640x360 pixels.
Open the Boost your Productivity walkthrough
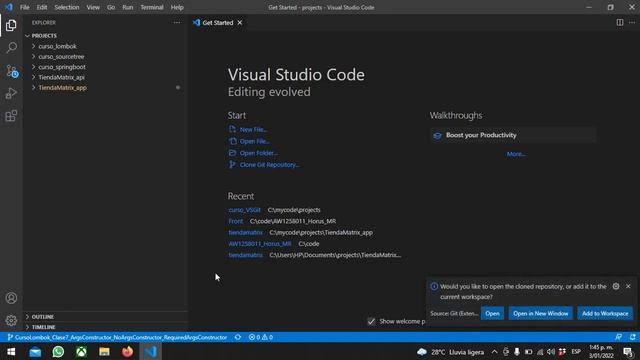tap(513, 135)
